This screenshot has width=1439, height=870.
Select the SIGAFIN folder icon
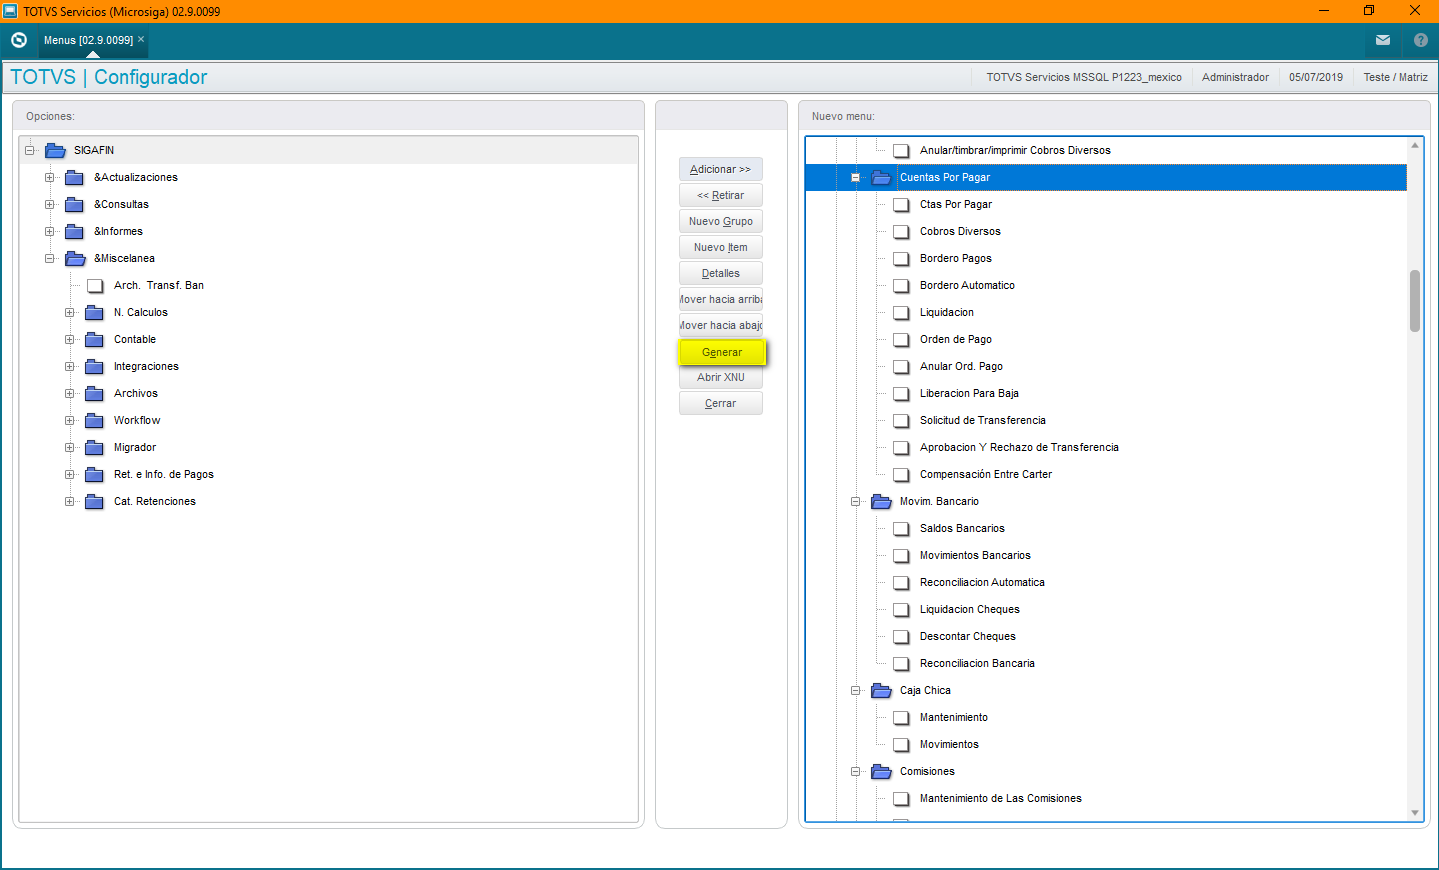55,150
